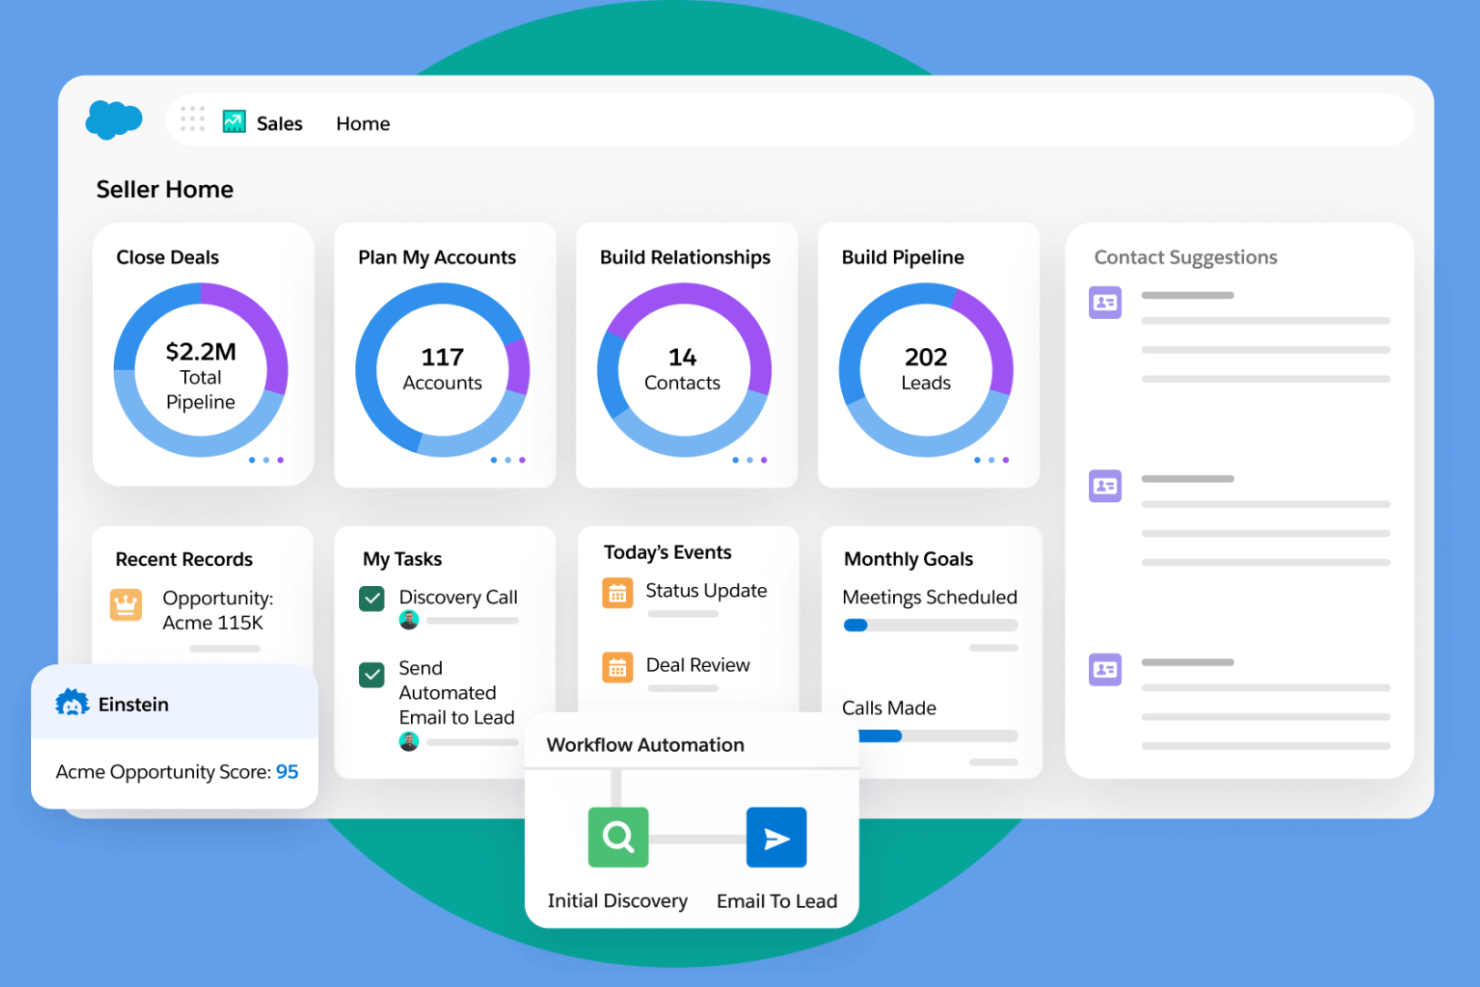This screenshot has height=987, width=1480.
Task: Click the Deal Review calendar icon
Action: [x=617, y=667]
